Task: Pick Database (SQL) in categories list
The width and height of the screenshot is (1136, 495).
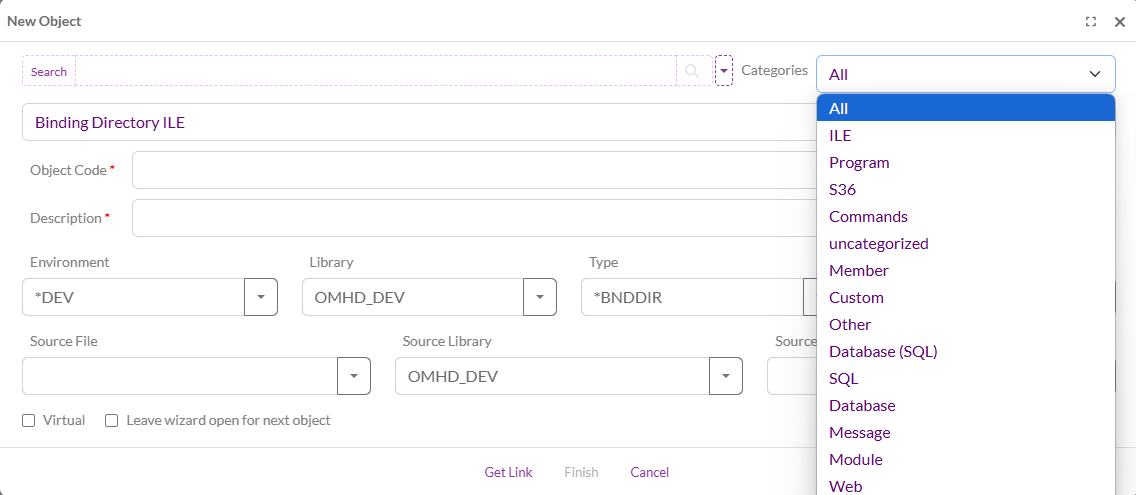Action: (883, 351)
